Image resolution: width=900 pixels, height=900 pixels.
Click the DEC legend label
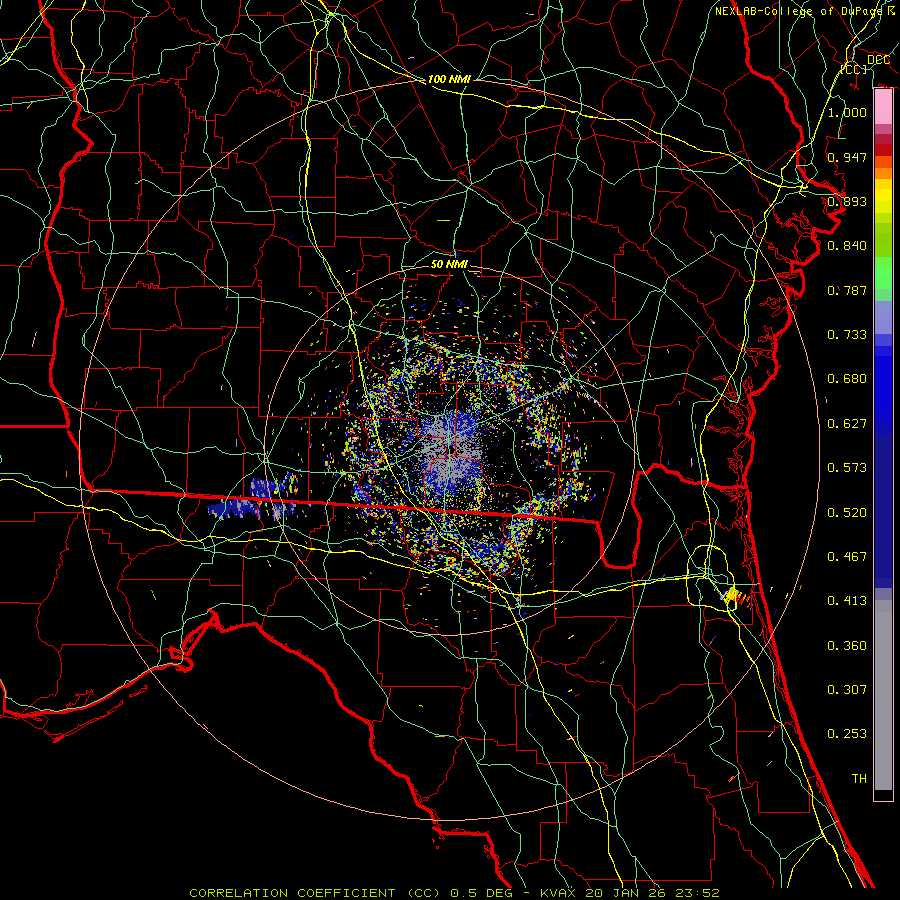878,59
